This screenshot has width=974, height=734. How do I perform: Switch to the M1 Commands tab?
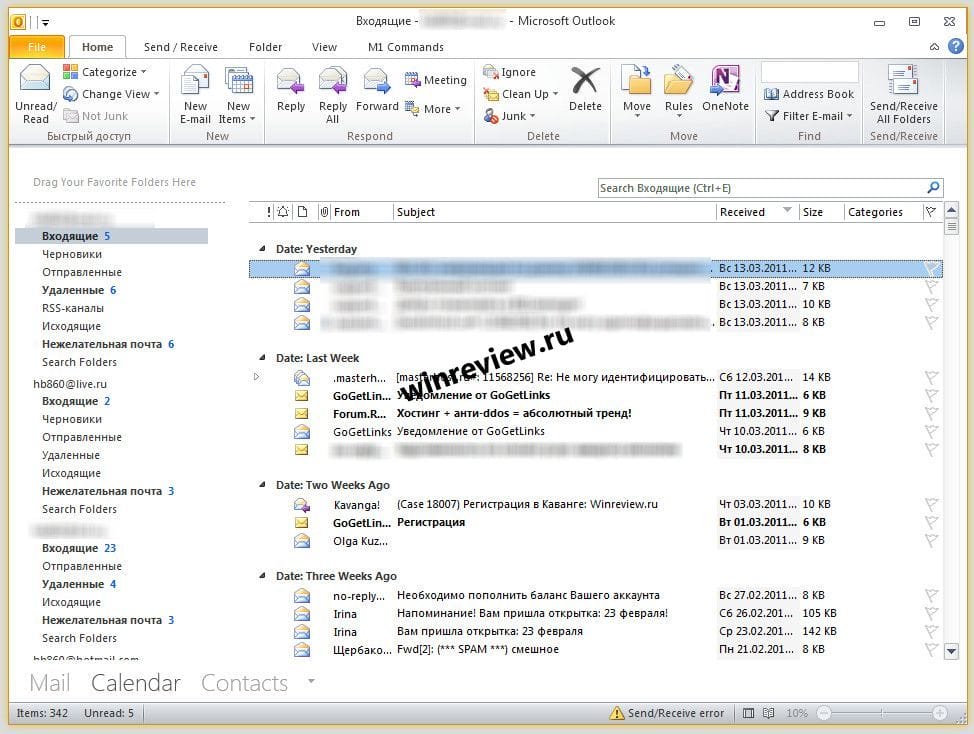click(406, 47)
